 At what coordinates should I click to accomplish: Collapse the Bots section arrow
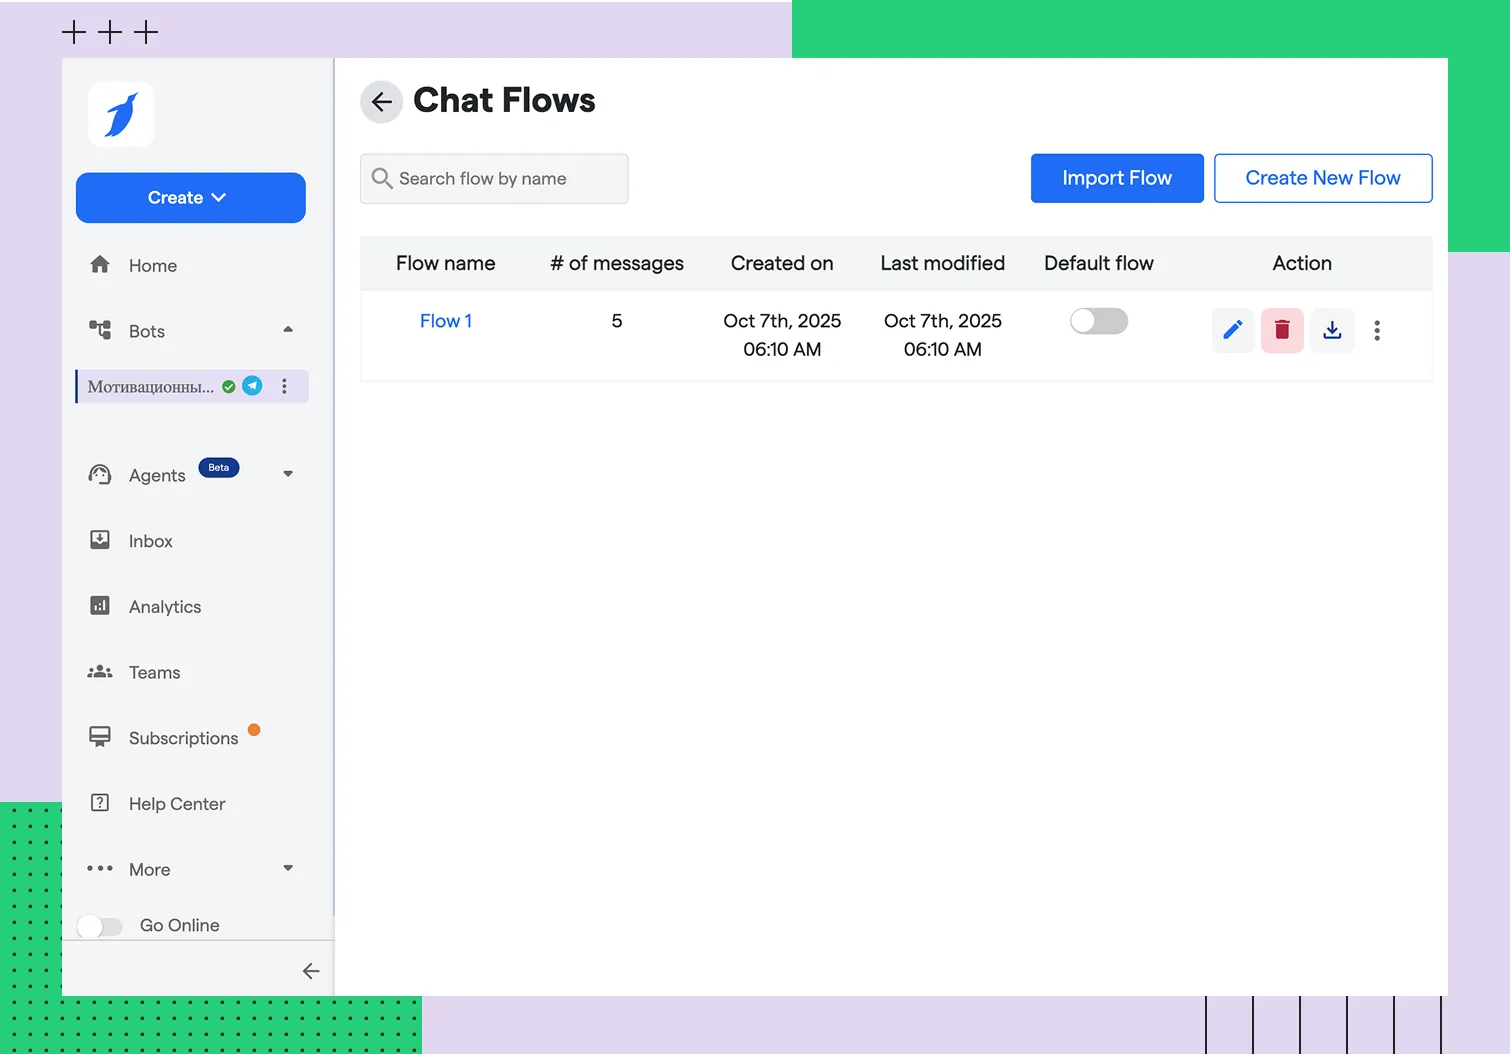tap(288, 330)
